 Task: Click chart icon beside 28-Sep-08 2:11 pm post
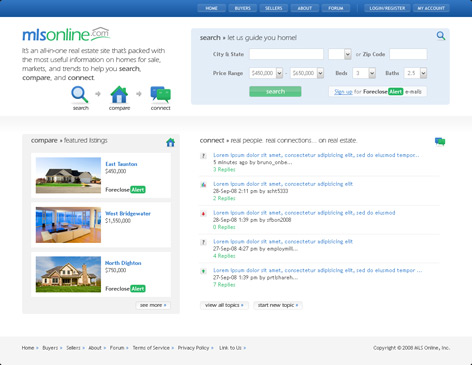(203, 184)
